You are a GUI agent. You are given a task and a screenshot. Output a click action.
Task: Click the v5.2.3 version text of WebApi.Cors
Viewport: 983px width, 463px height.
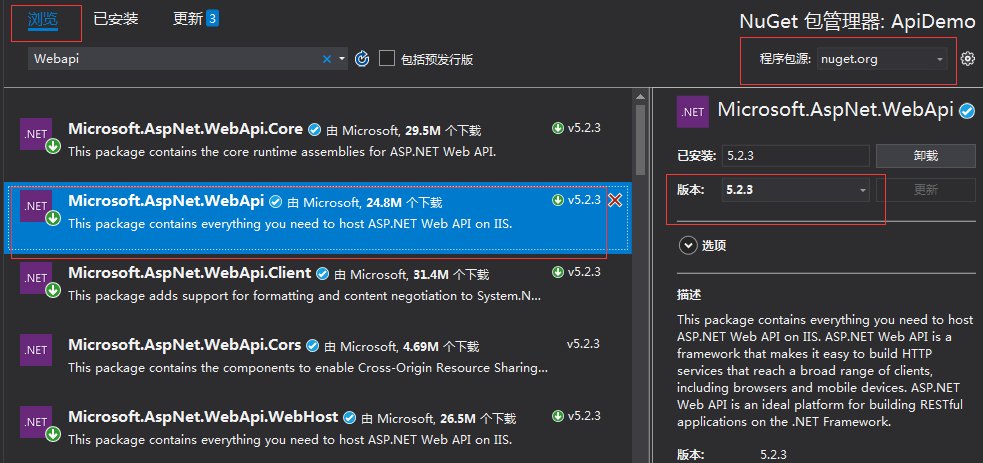(584, 344)
